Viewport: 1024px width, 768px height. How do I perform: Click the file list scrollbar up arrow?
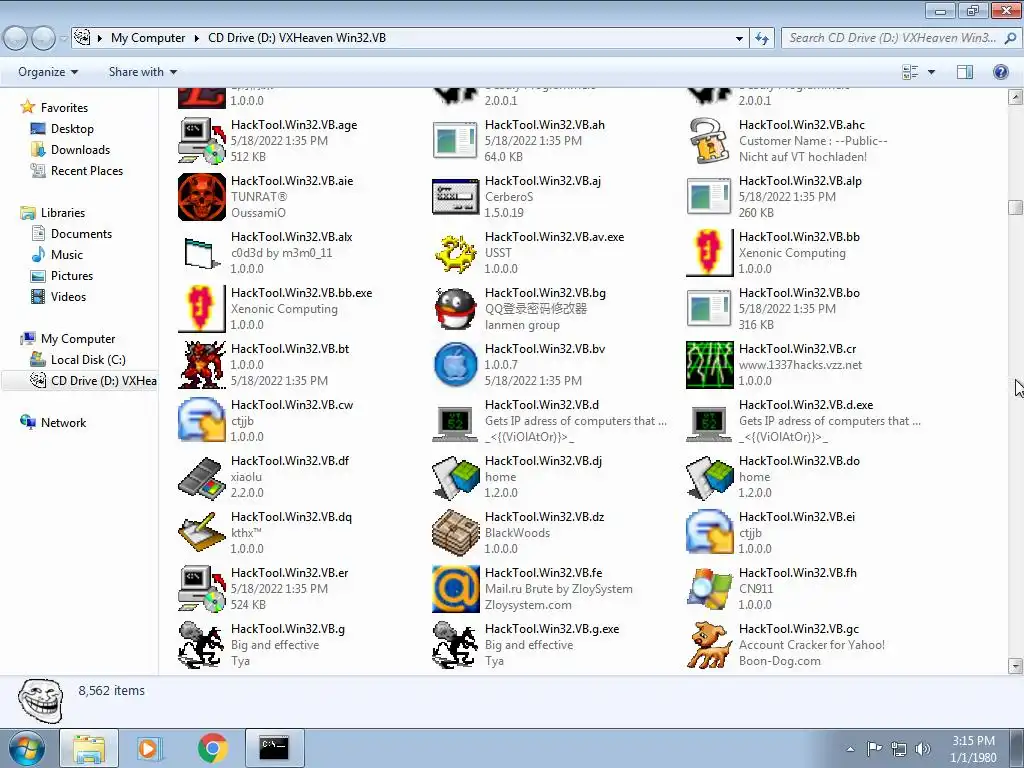[x=1015, y=97]
